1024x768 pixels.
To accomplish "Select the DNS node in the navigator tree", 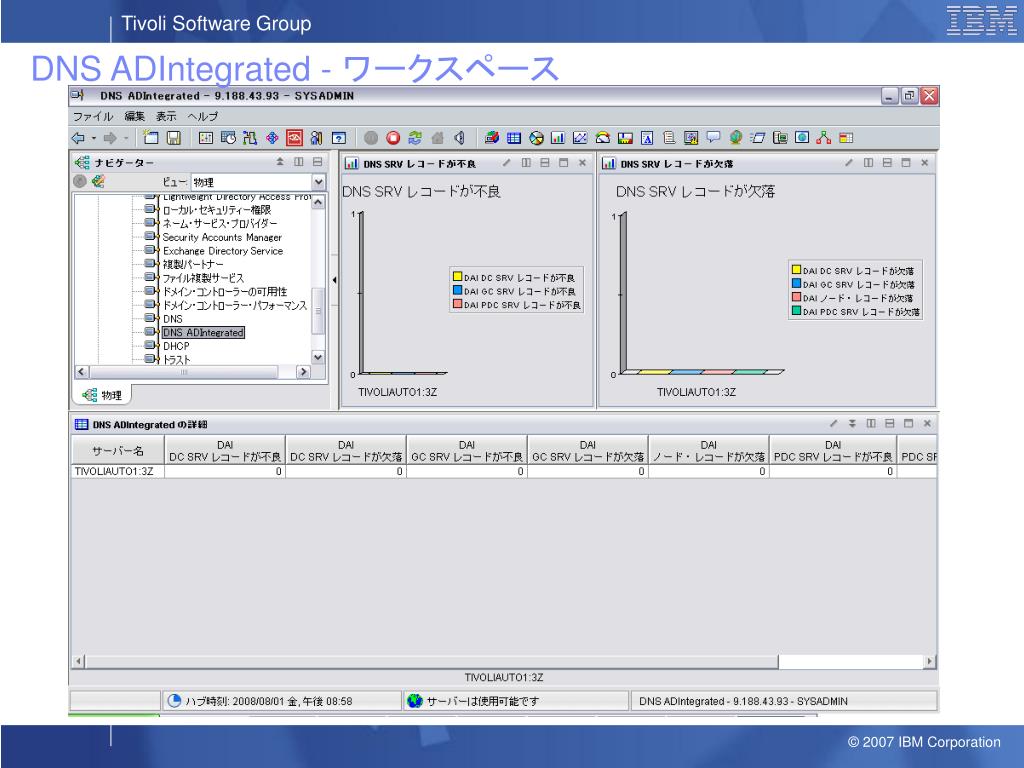I will tap(172, 319).
